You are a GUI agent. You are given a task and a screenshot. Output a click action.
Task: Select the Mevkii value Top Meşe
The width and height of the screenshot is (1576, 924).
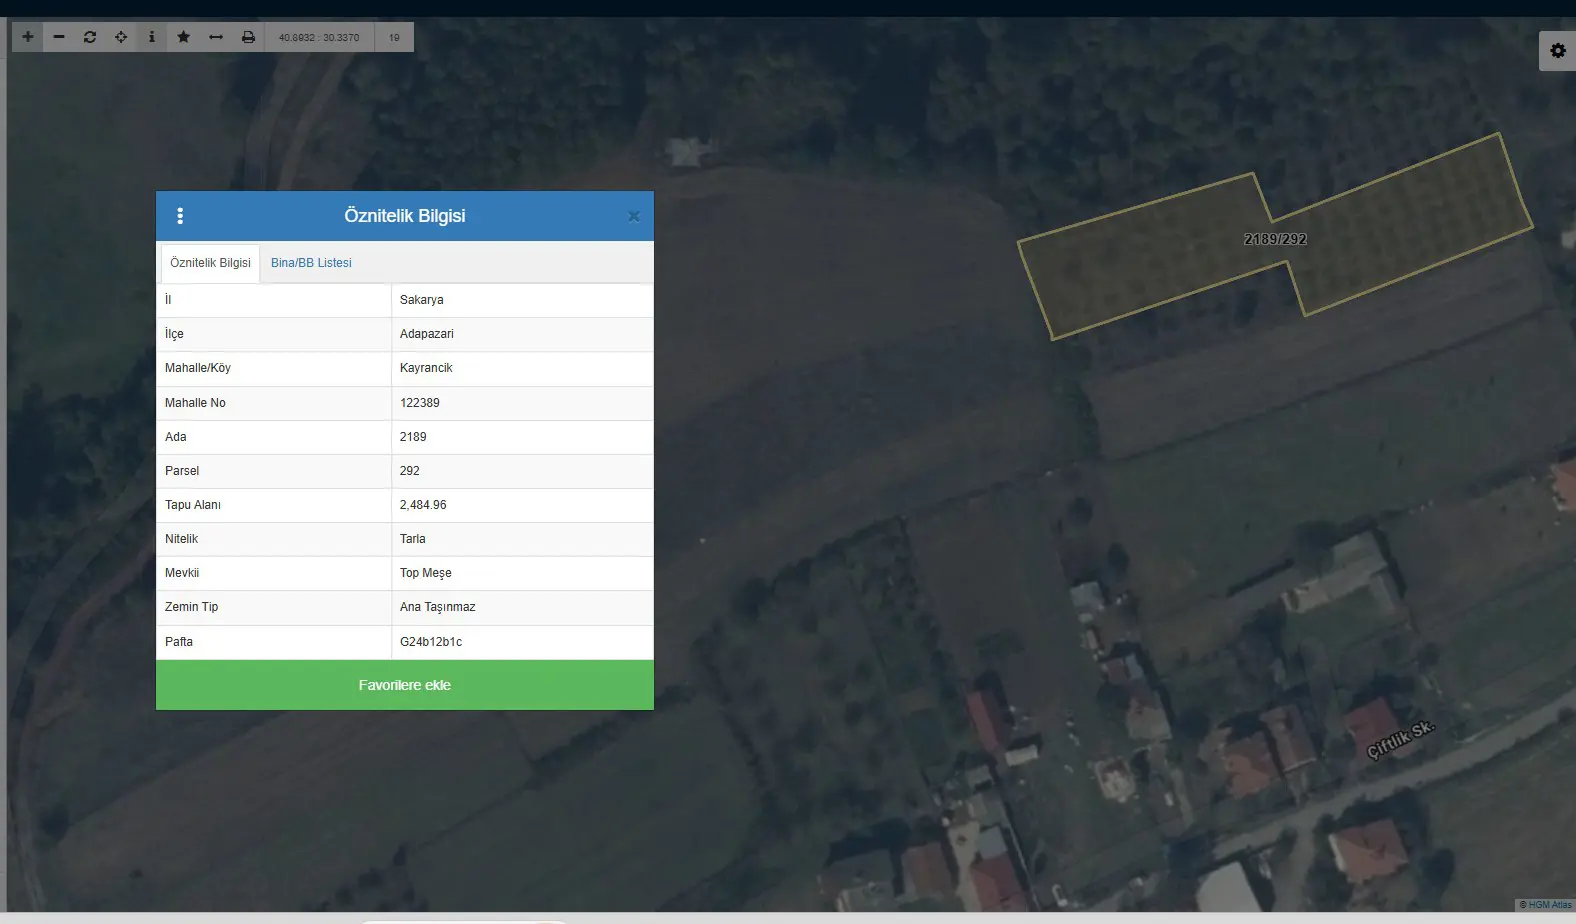(523, 573)
